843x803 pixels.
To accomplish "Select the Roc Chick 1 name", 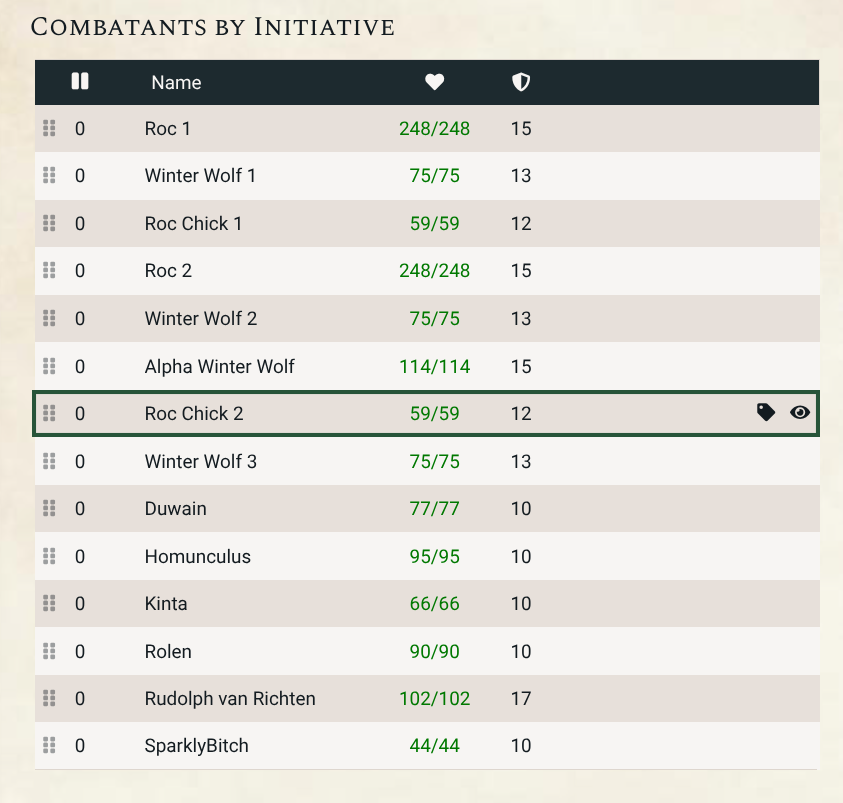I will 193,224.
